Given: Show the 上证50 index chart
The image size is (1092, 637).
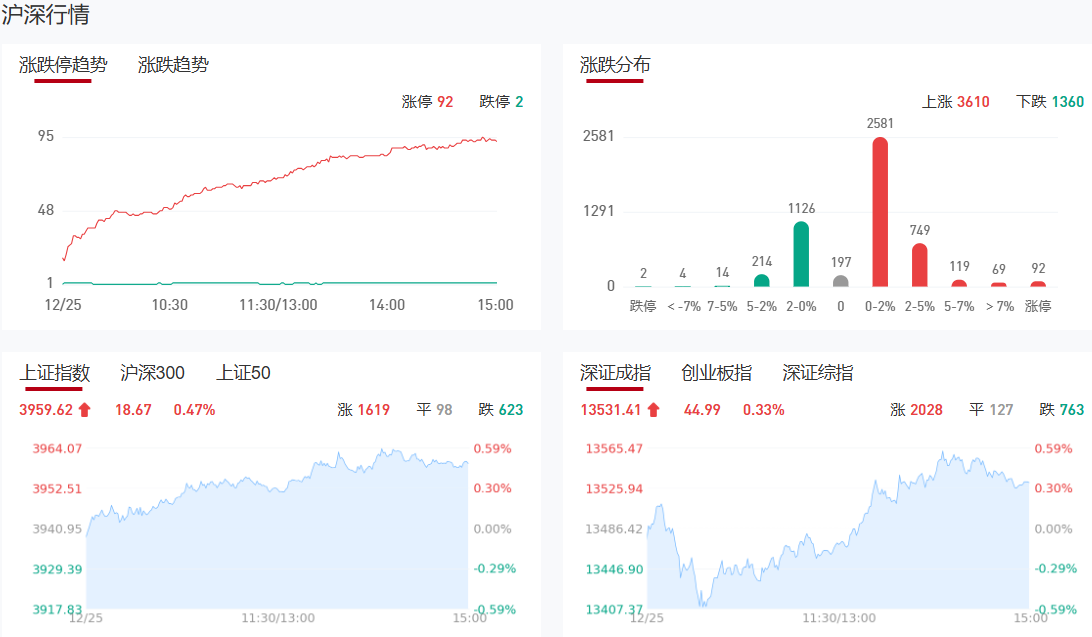Looking at the screenshot, I should (x=243, y=373).
